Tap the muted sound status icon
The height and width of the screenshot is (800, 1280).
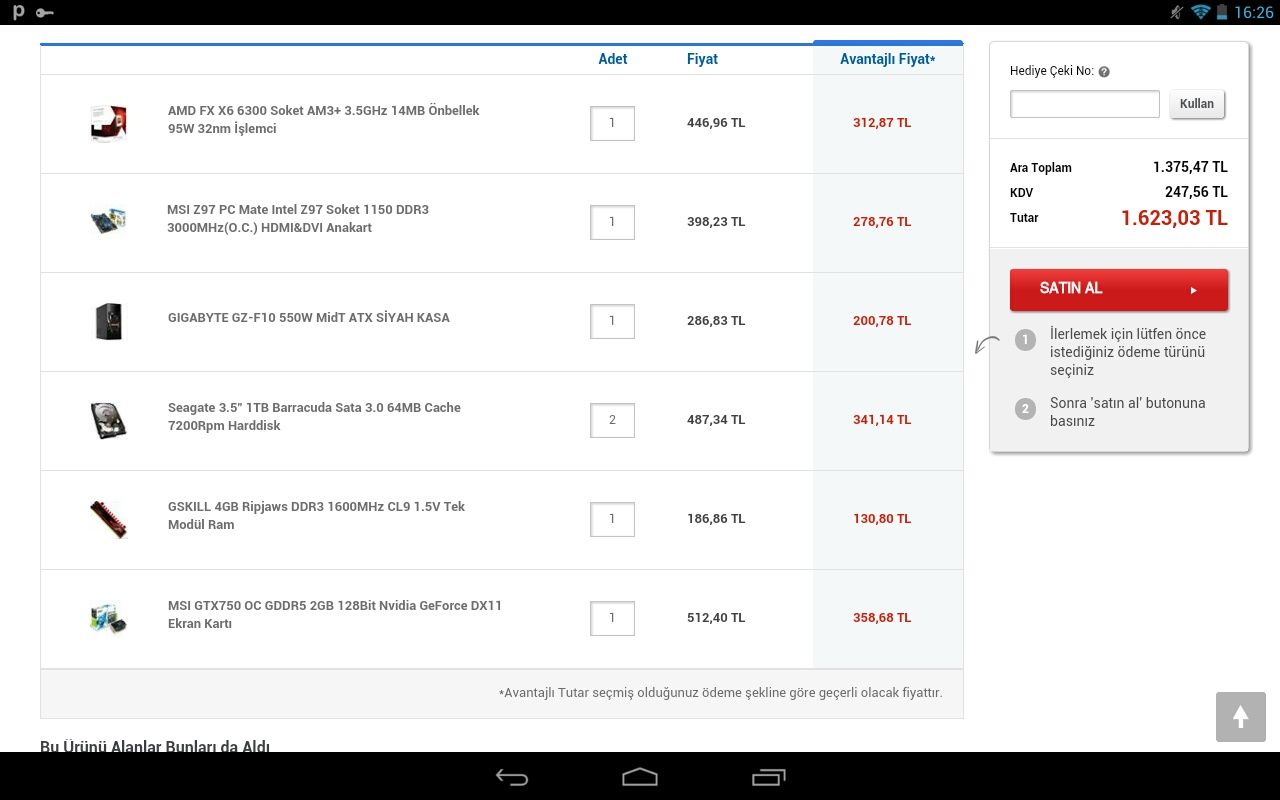pyautogui.click(x=1176, y=12)
